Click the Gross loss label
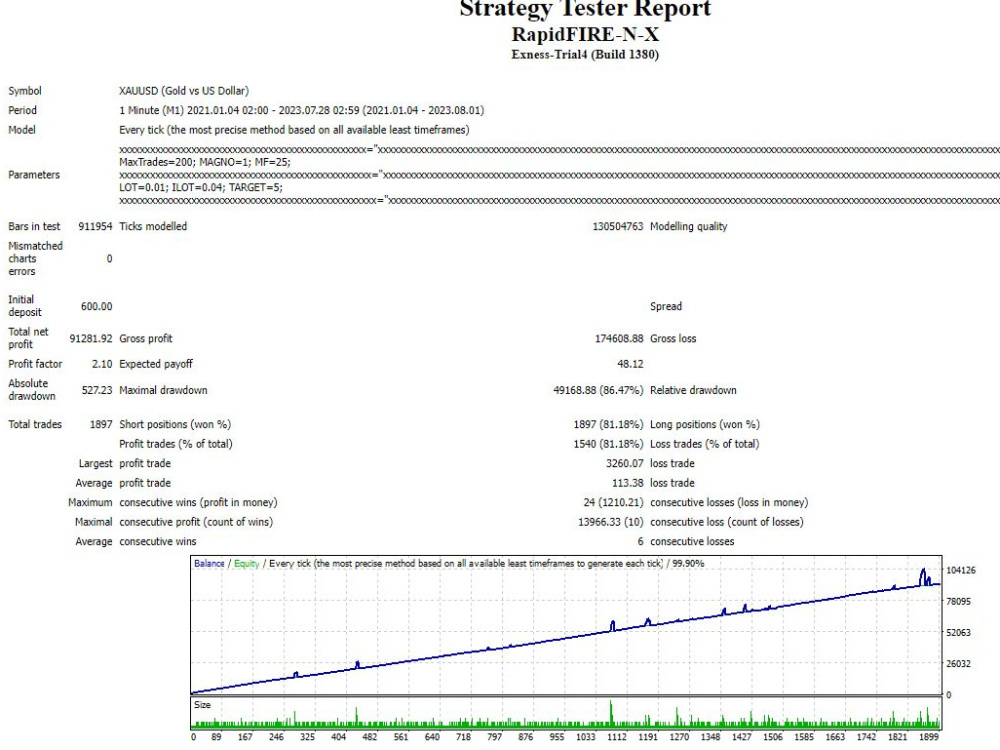 (x=673, y=339)
